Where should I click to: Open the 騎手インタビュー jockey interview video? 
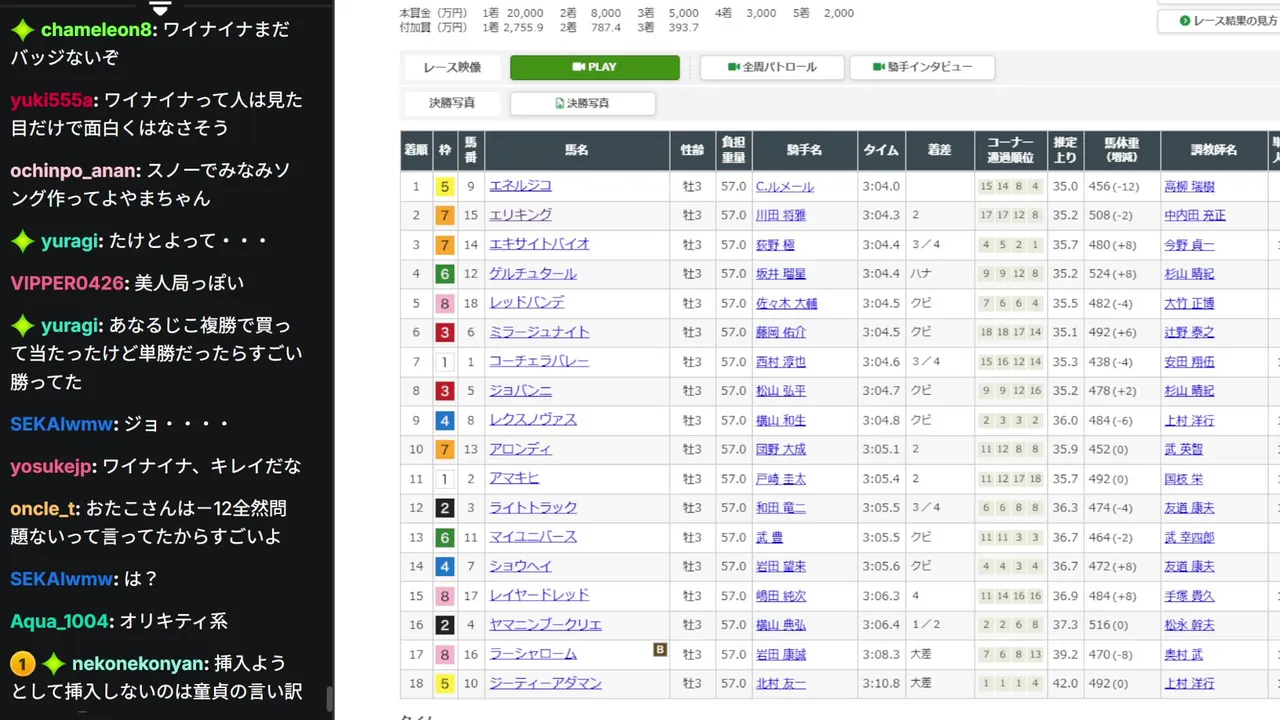[x=922, y=67]
